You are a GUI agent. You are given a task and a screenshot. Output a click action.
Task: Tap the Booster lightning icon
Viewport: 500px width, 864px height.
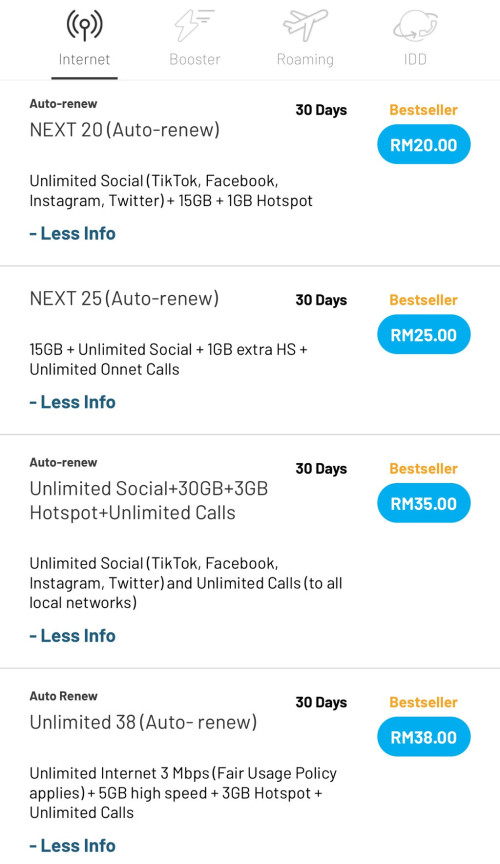tap(195, 25)
